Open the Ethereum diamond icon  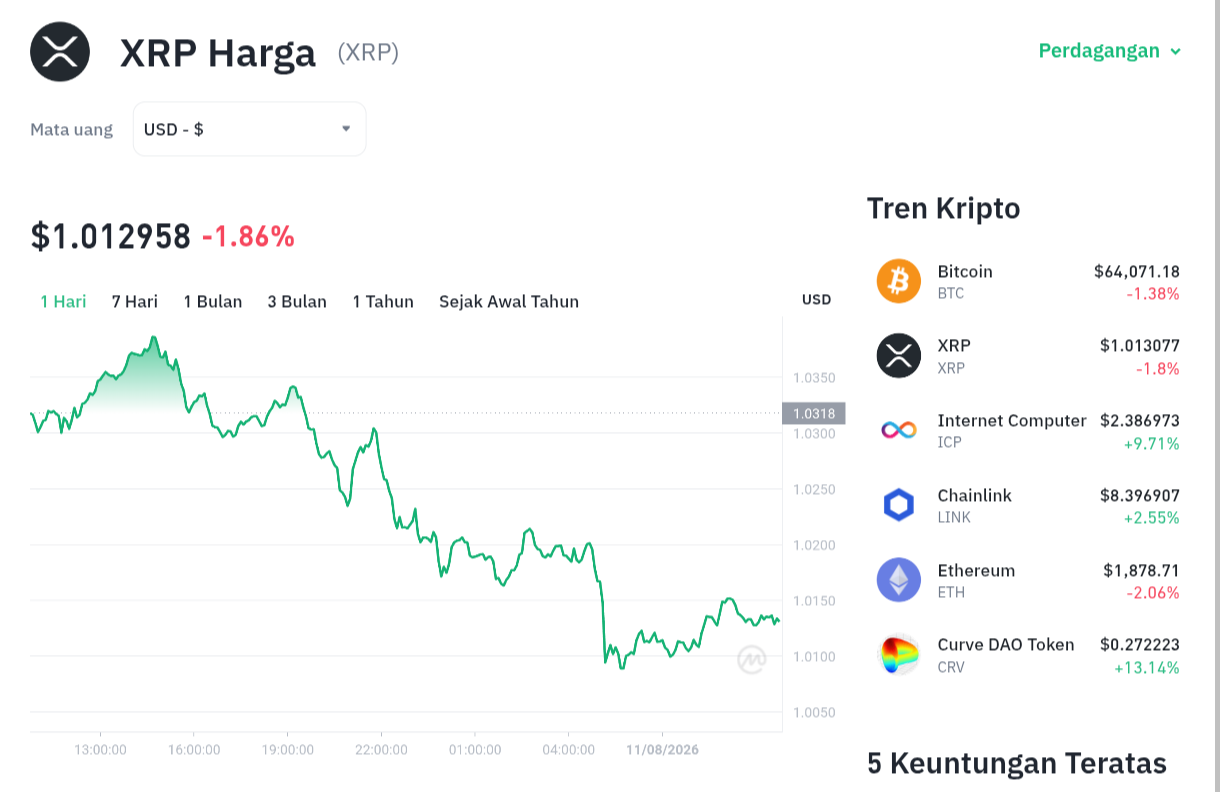pyautogui.click(x=898, y=579)
